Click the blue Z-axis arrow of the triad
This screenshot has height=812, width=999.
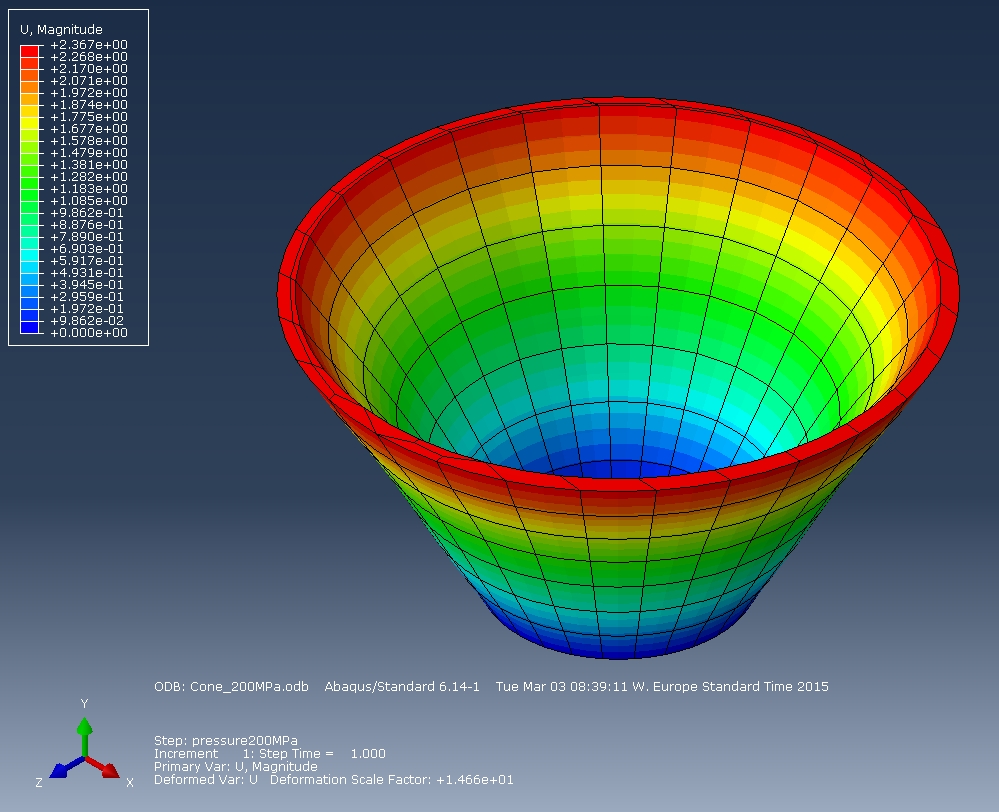tap(66, 767)
